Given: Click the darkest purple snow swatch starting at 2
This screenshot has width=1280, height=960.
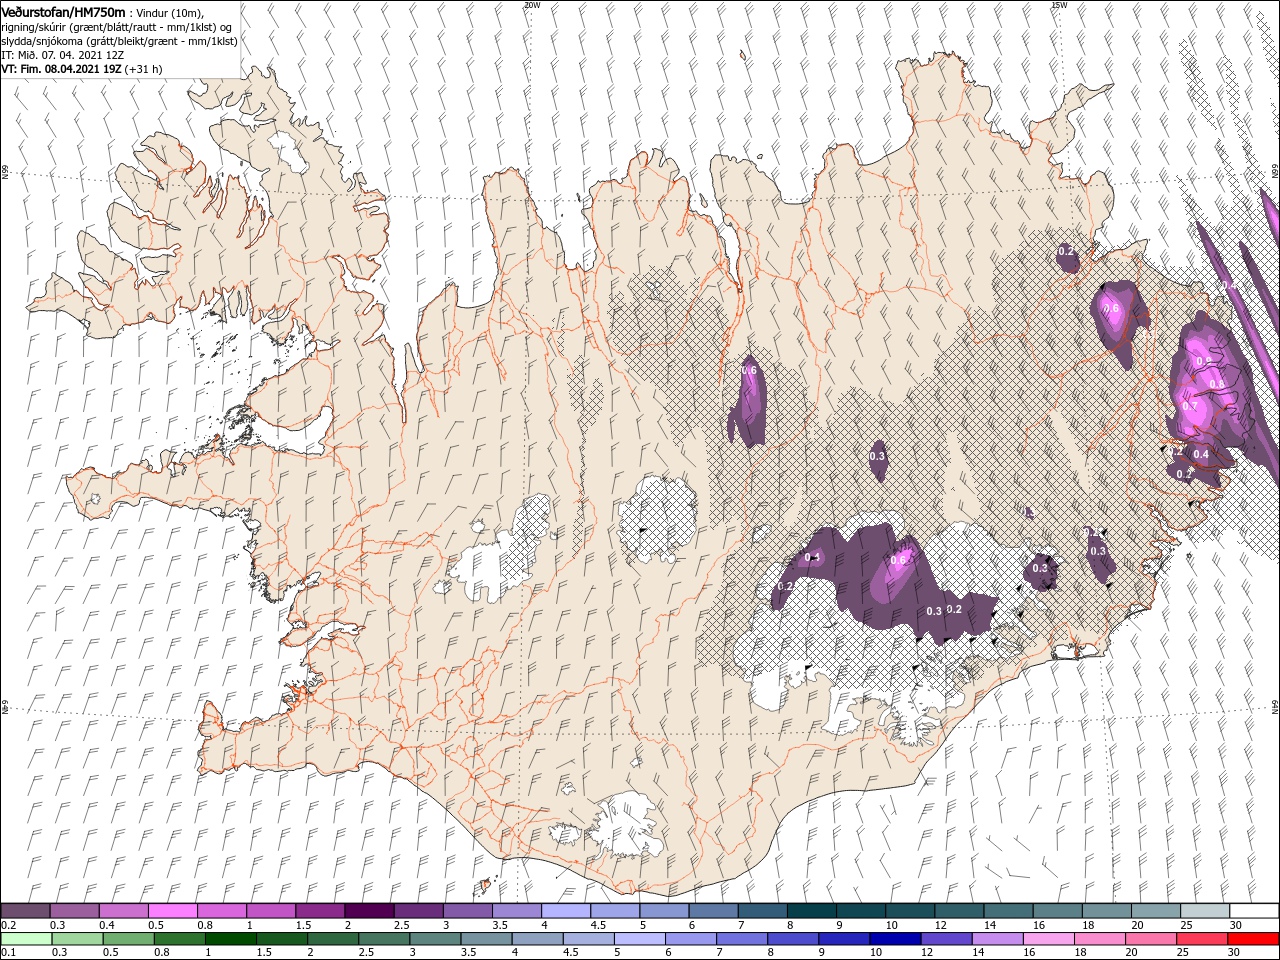Looking at the screenshot, I should click(369, 911).
